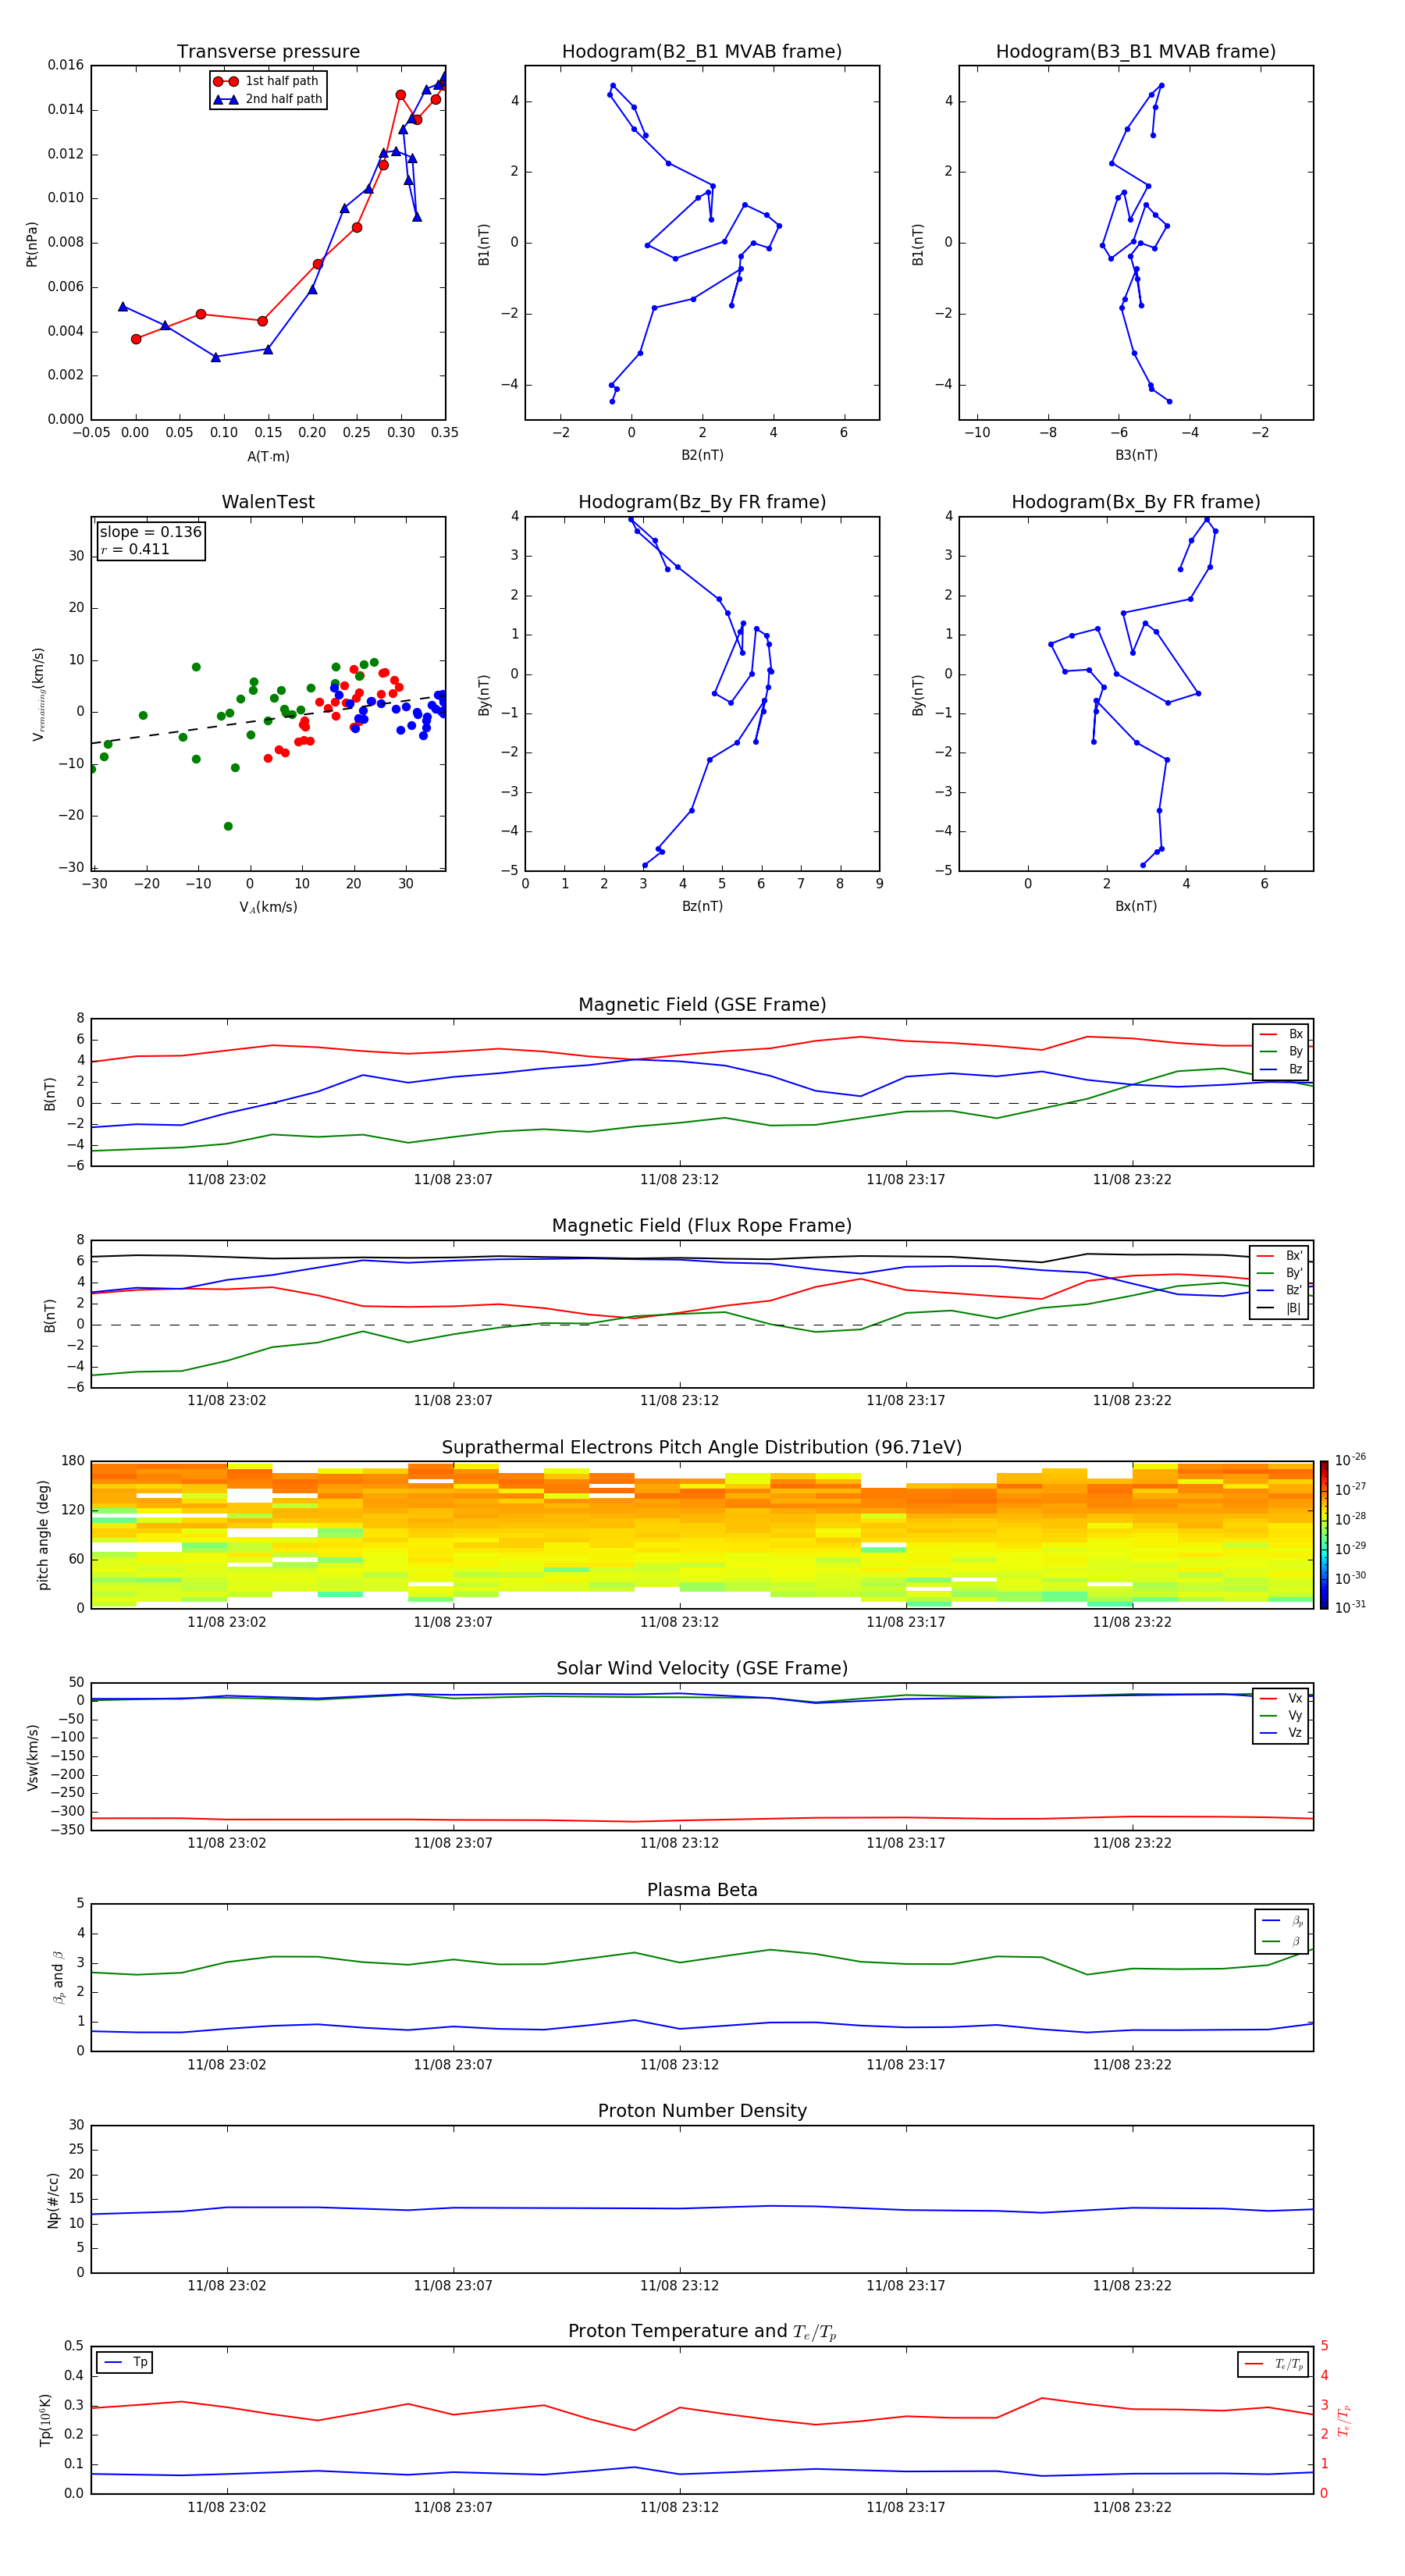This screenshot has height=2576, width=1405.
Task: Click the '10^-31' colorbar tick label
Action: coord(1350,1607)
